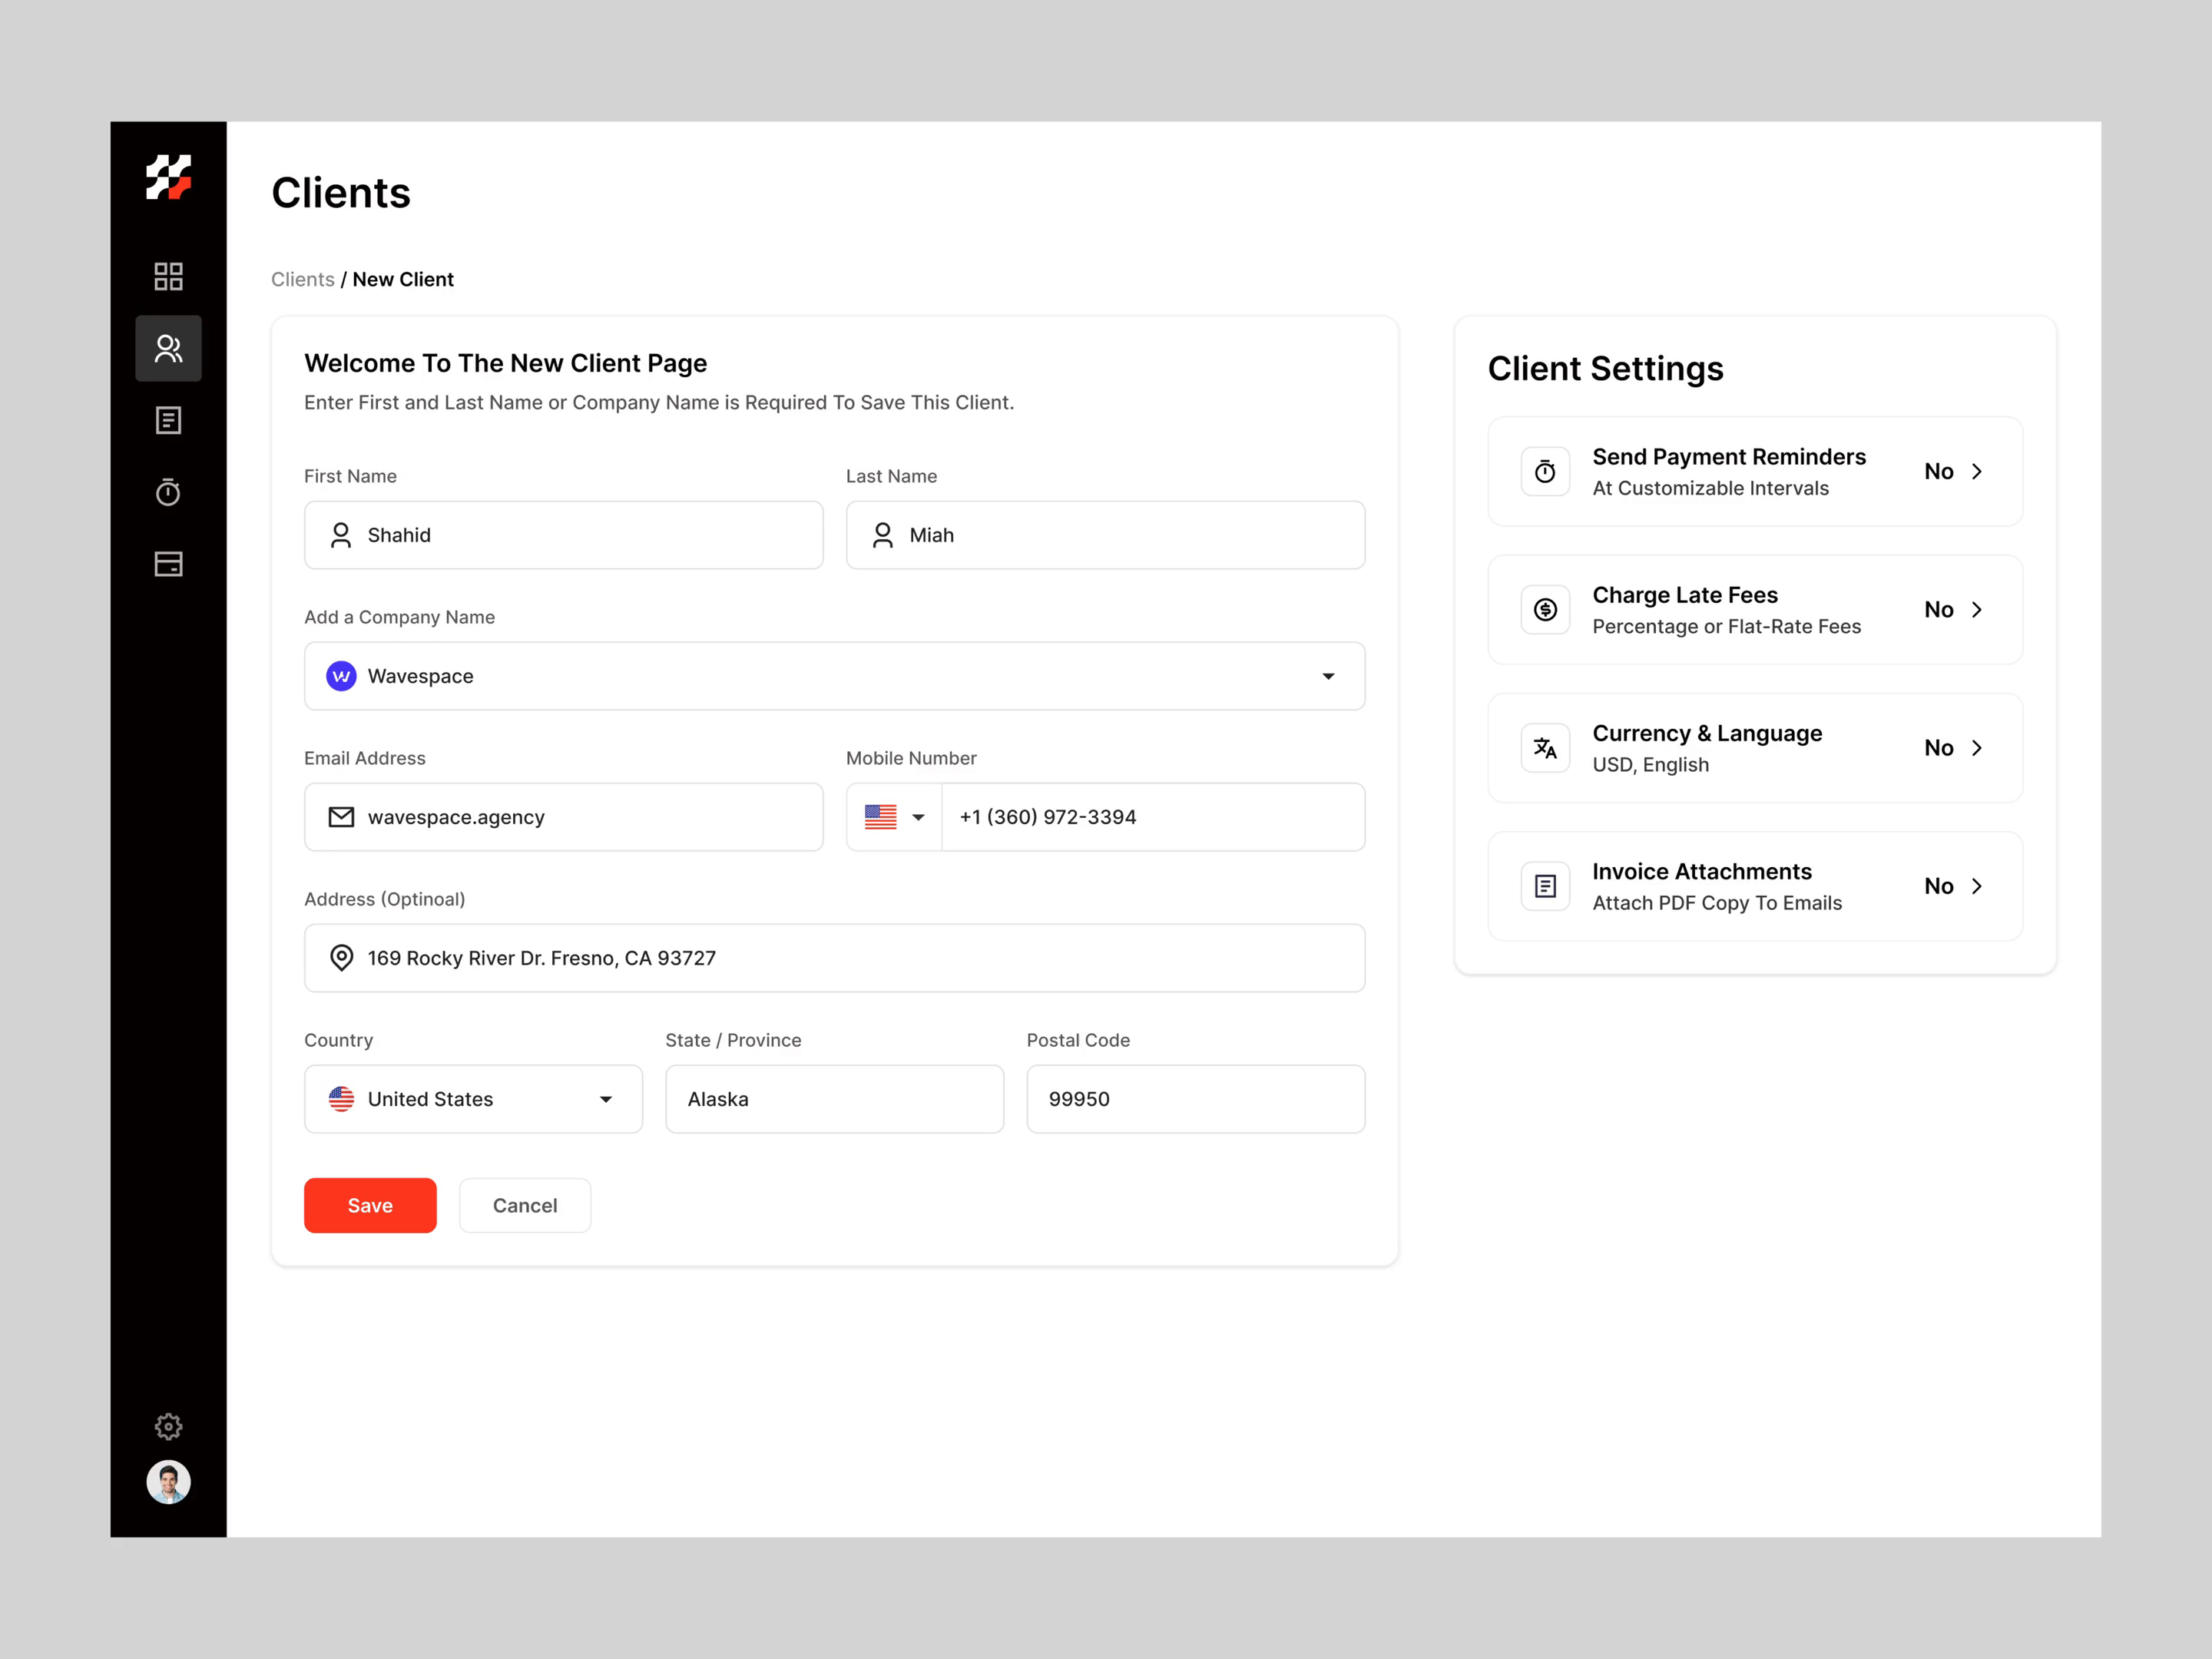
Task: Open the settings gear icon
Action: point(168,1426)
